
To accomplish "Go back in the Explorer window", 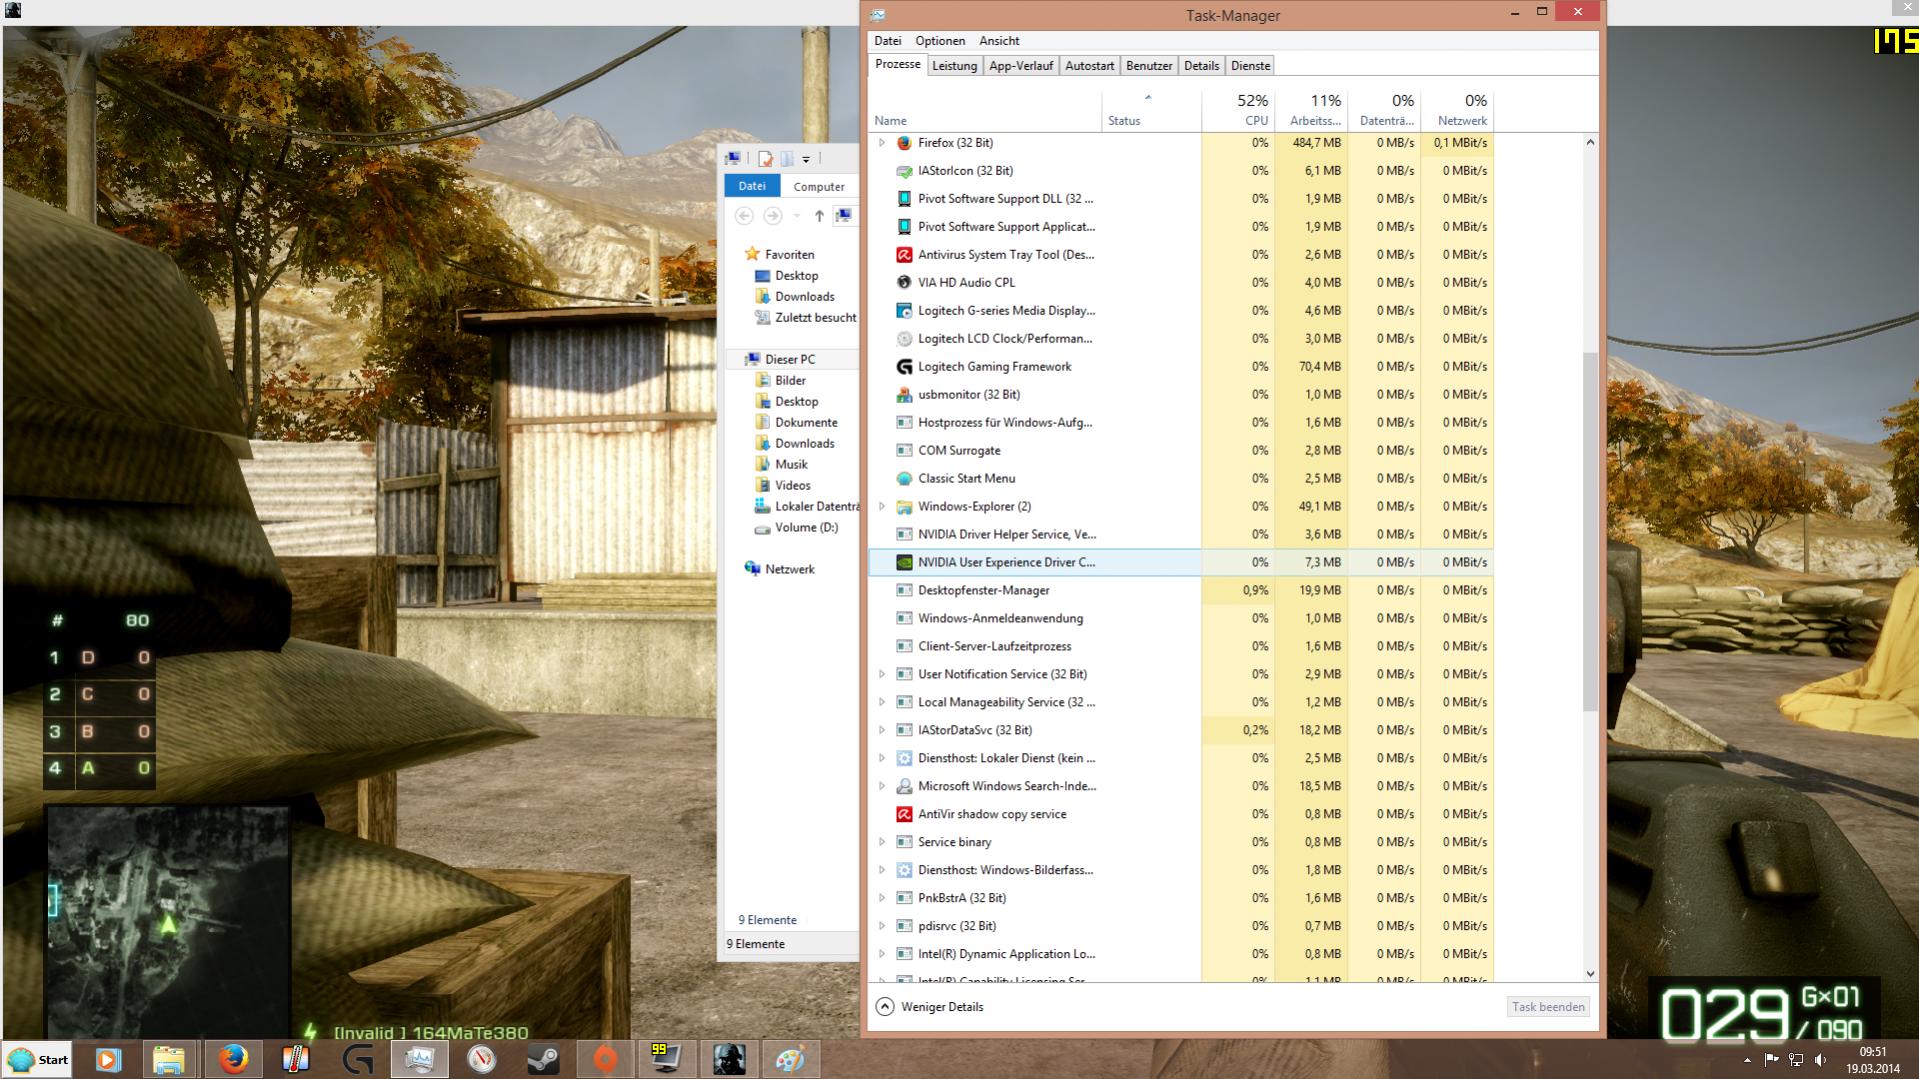I will 744,216.
